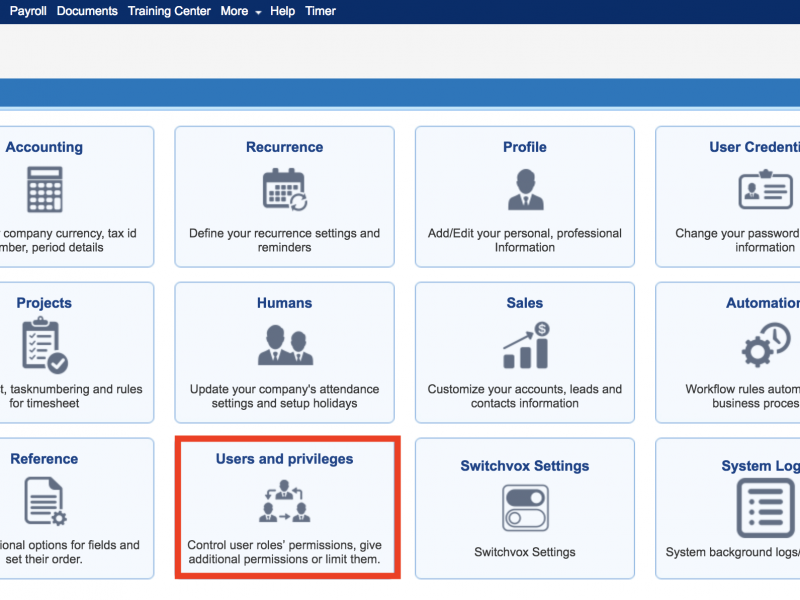Image resolution: width=800 pixels, height=600 pixels.
Task: Click the 'Switchvox Settings' description text below icon
Action: [x=525, y=552]
